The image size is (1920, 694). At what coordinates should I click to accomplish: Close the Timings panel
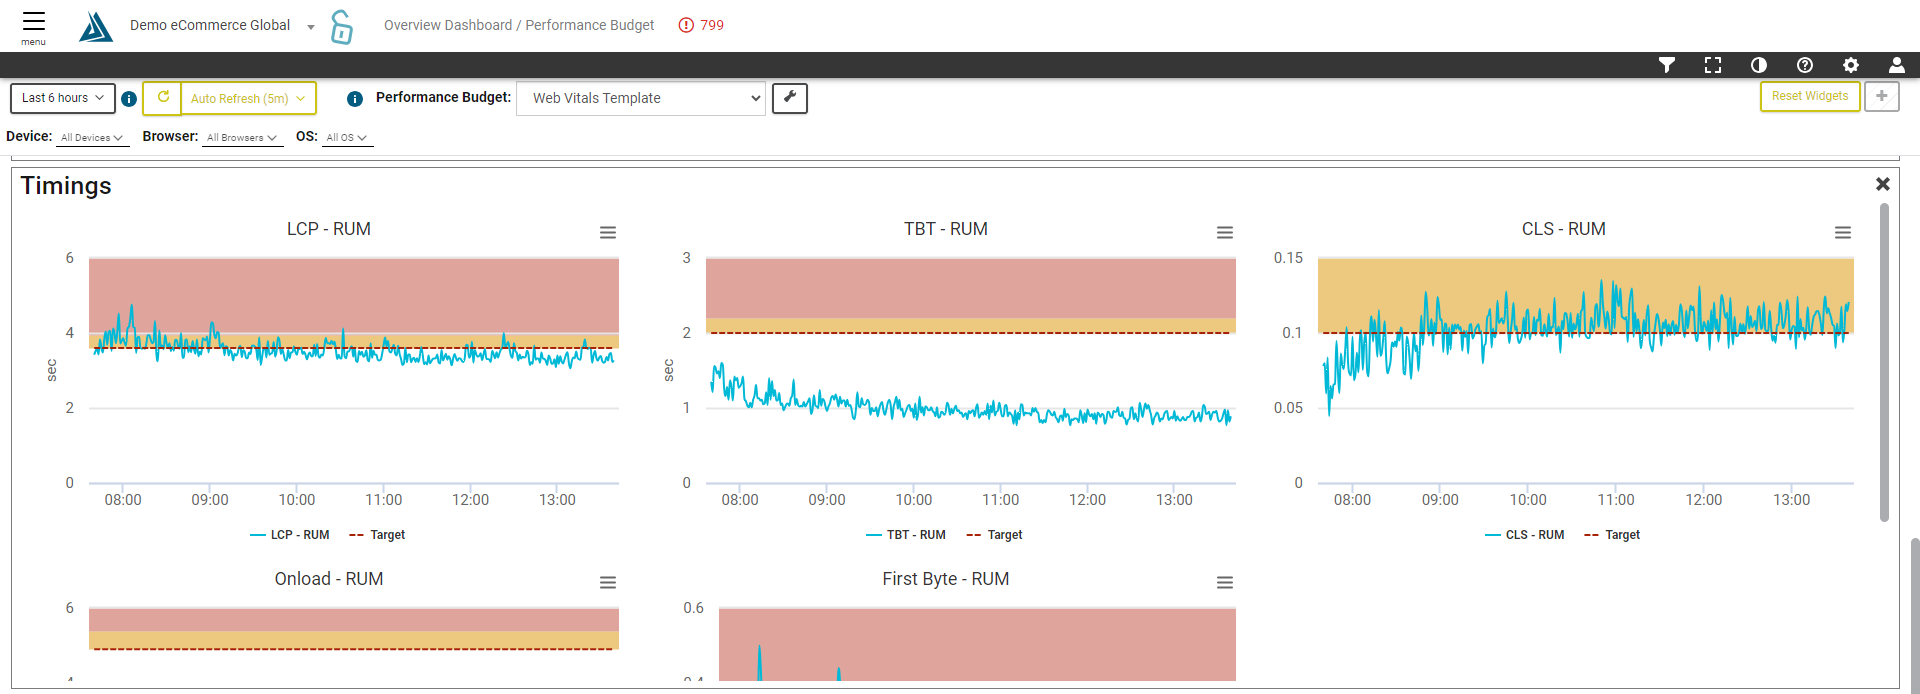(x=1883, y=184)
